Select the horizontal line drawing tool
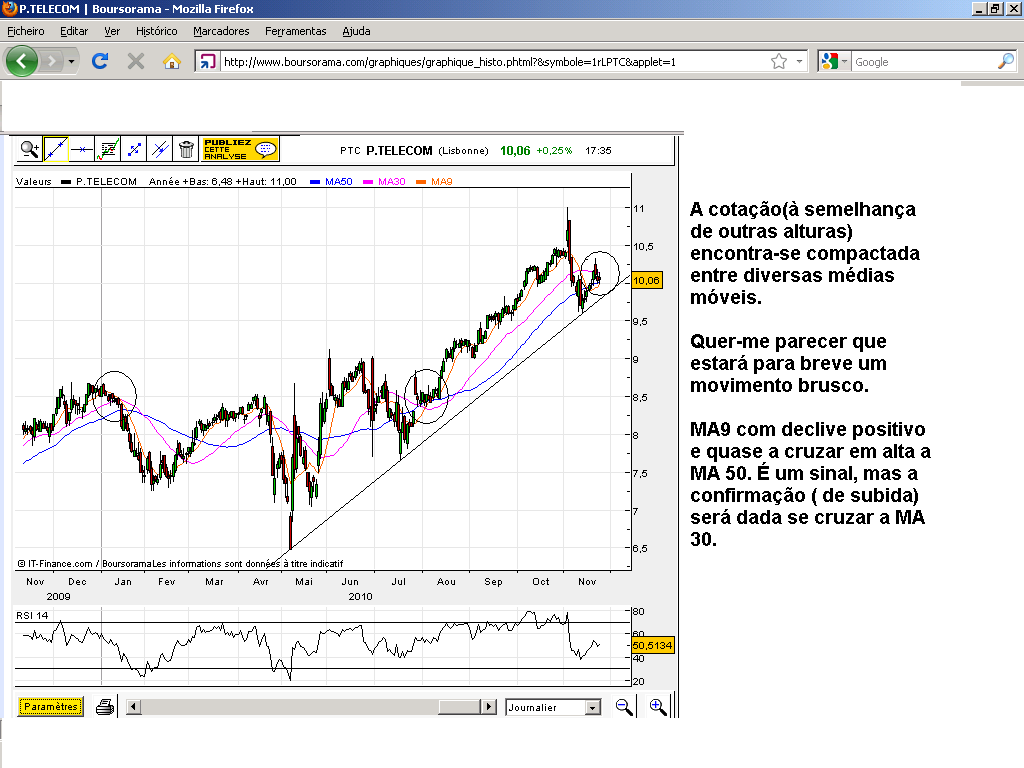 pos(82,150)
